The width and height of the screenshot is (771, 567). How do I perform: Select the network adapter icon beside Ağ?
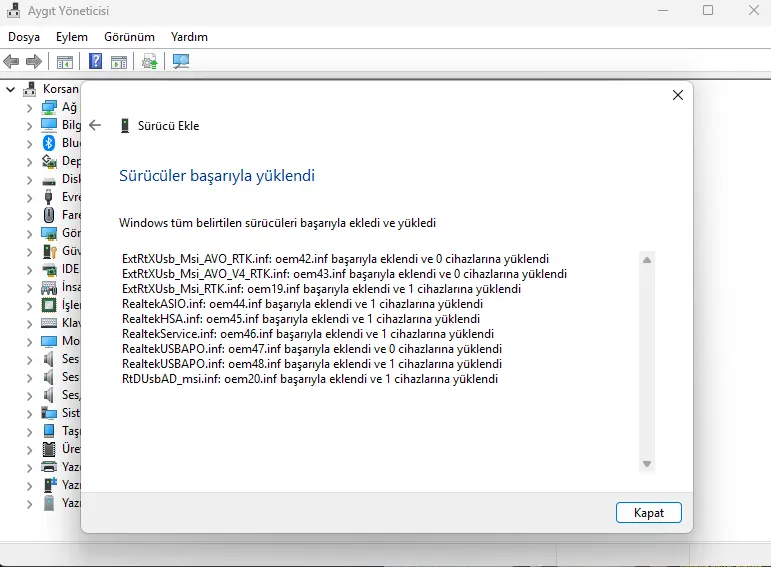click(49, 107)
